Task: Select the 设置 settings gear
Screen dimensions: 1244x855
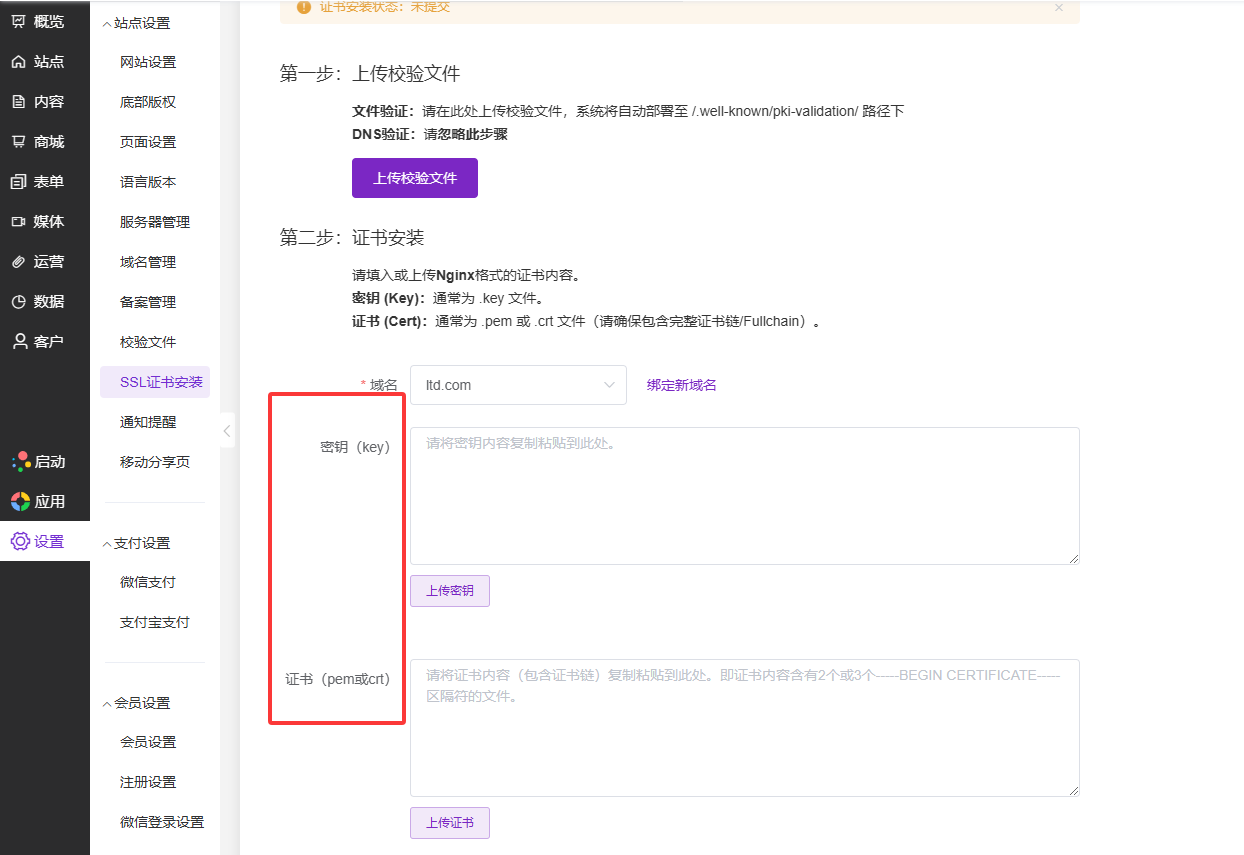Action: click(20, 541)
